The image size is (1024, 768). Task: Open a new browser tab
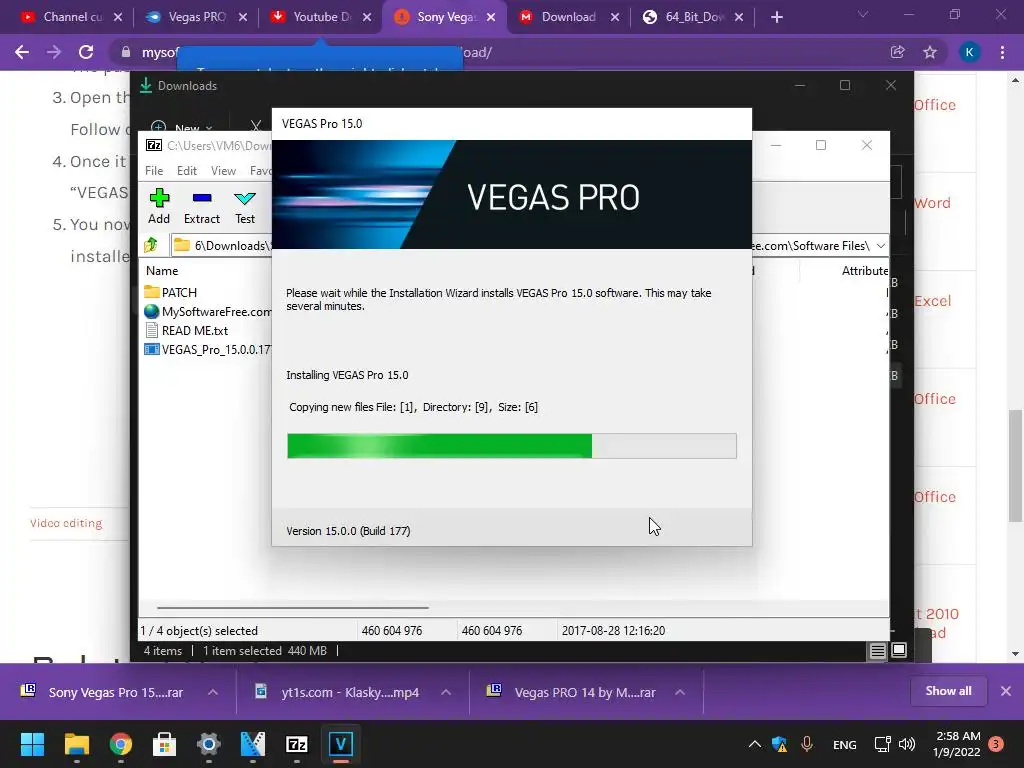(x=776, y=17)
